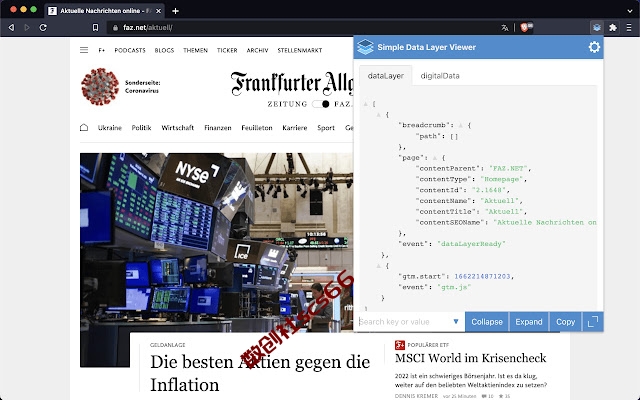Click the Simple Data Layer Viewer extension icon in toolbar

[597, 27]
